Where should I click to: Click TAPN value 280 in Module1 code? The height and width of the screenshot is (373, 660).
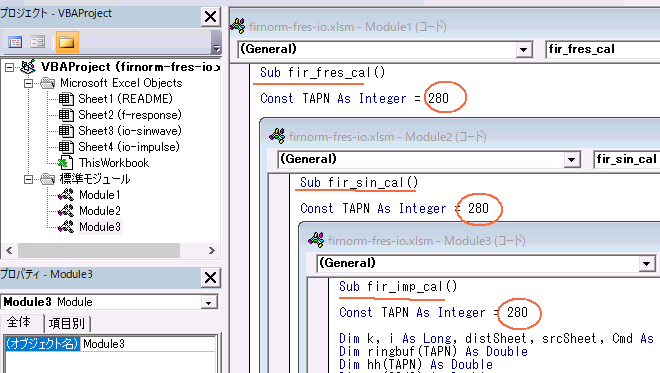pos(439,99)
